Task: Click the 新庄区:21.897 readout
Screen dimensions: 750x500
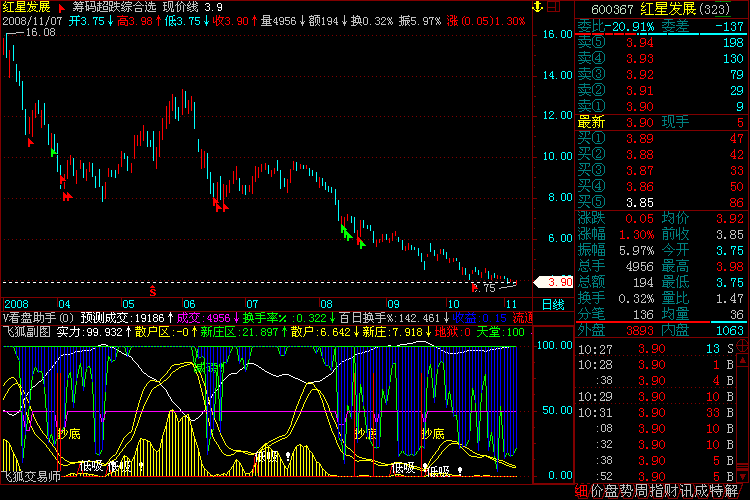Action: click(244, 332)
